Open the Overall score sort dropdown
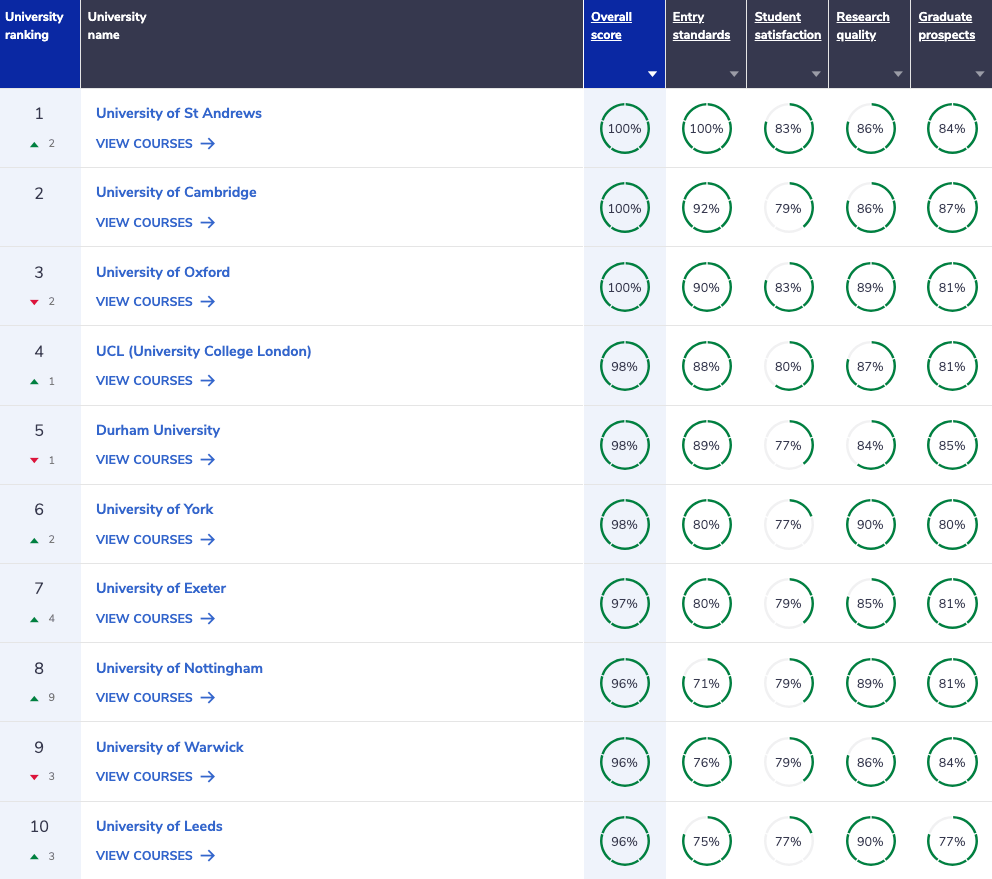This screenshot has height=879, width=992. pyautogui.click(x=651, y=73)
